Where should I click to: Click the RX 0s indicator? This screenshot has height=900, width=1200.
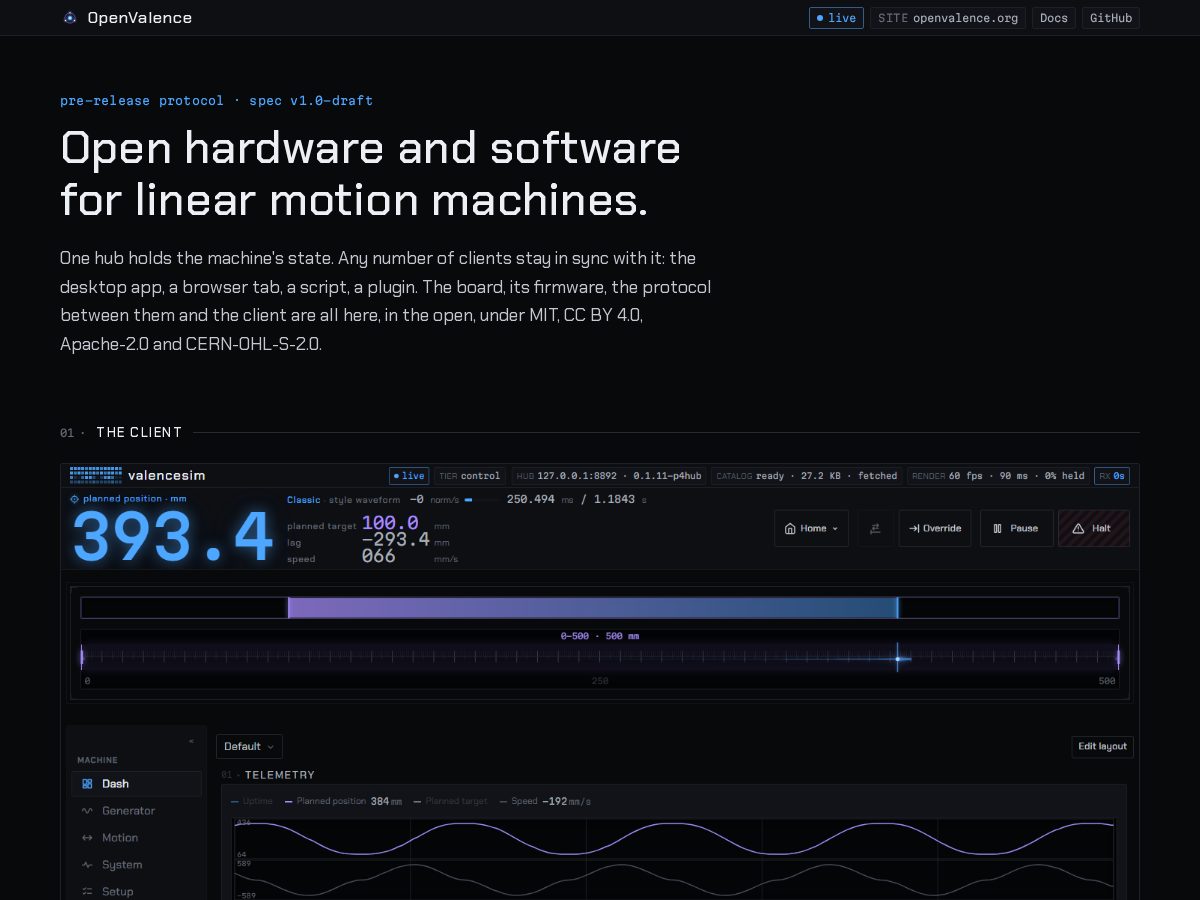tap(1112, 476)
